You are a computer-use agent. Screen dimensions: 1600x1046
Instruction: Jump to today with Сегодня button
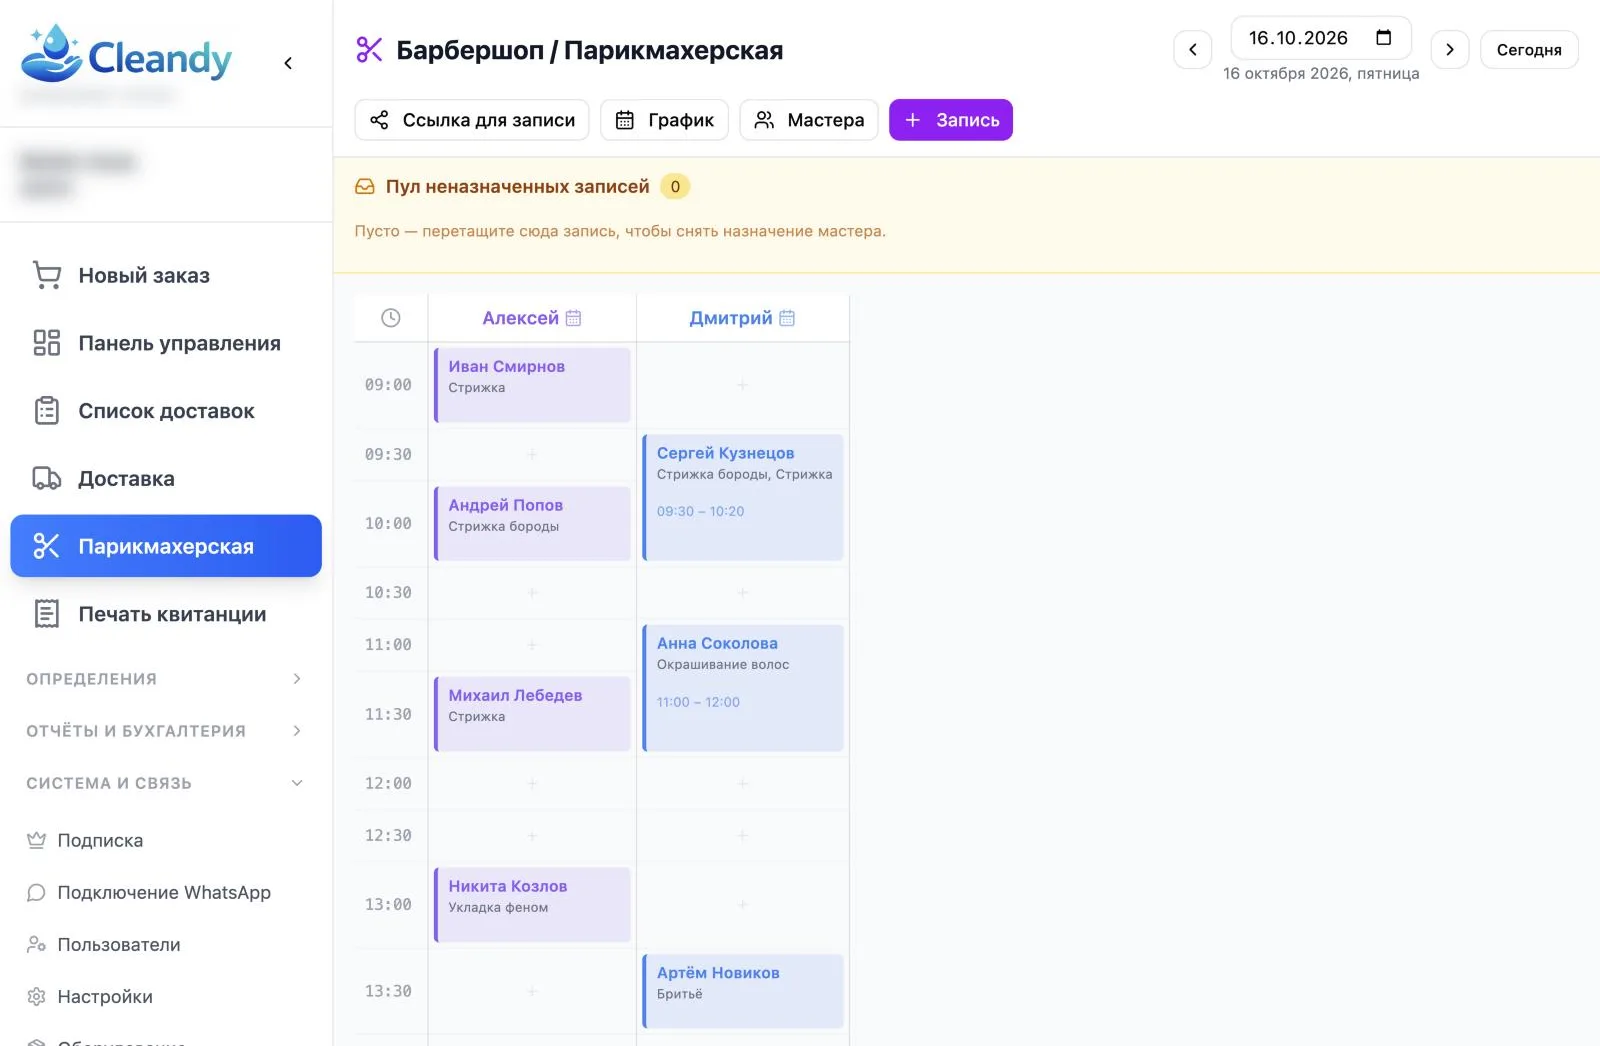coord(1529,50)
